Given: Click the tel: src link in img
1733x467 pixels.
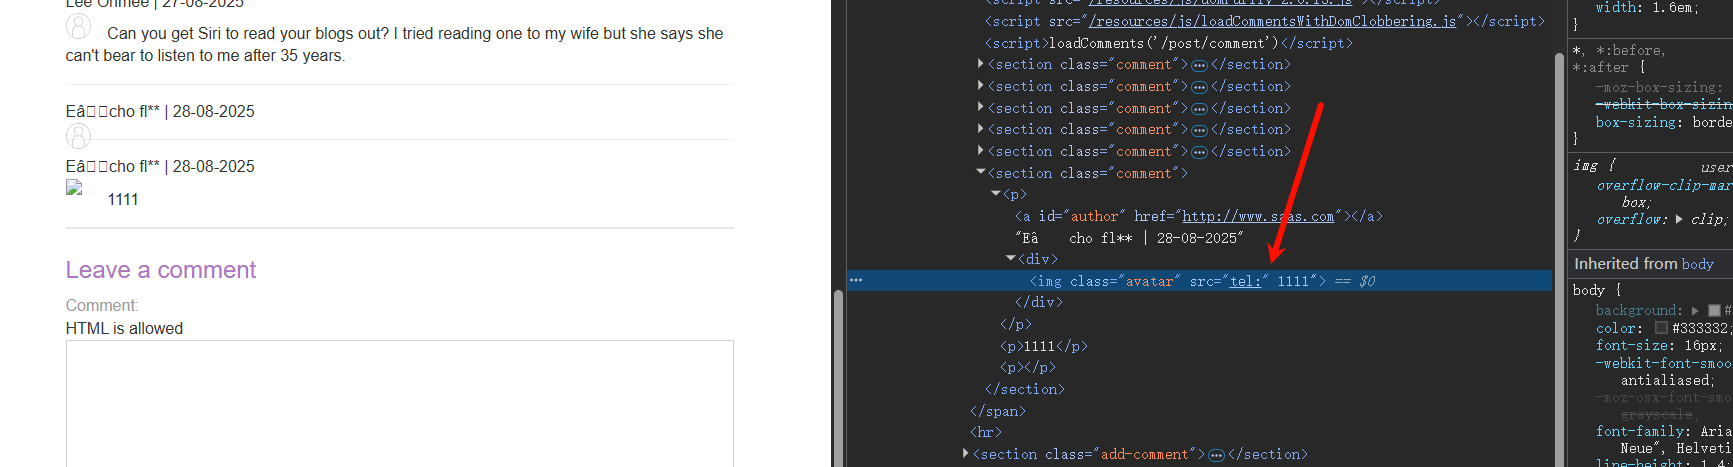Looking at the screenshot, I should point(1245,282).
